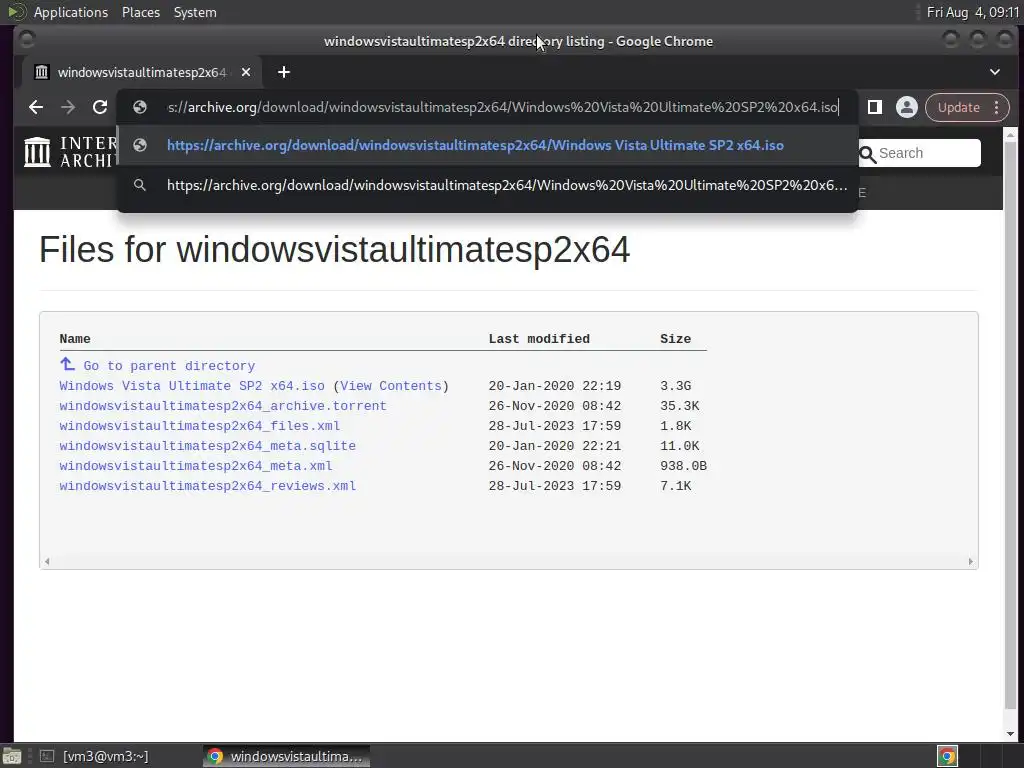Open the View Contents link

pos(391,386)
